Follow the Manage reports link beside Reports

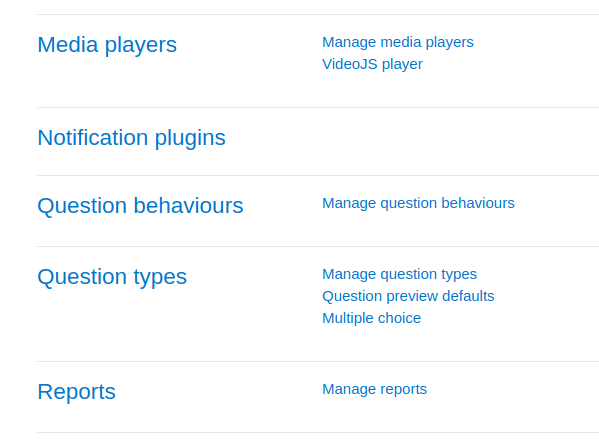pyautogui.click(x=374, y=389)
